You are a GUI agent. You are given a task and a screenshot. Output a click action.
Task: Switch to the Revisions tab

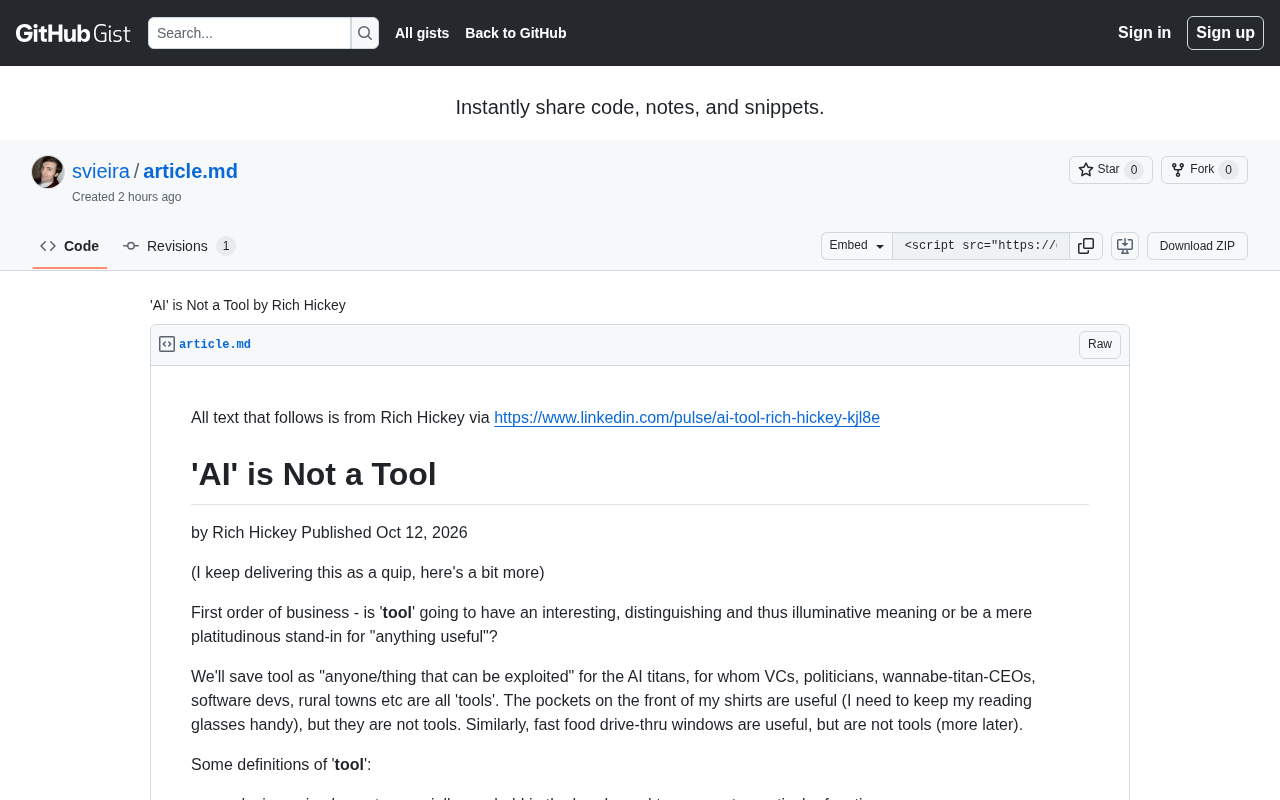point(179,246)
